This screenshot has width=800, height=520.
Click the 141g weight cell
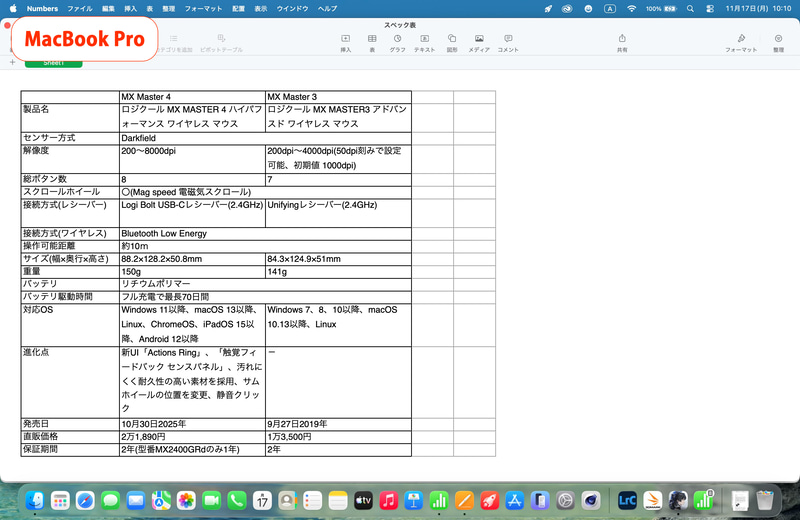point(338,272)
